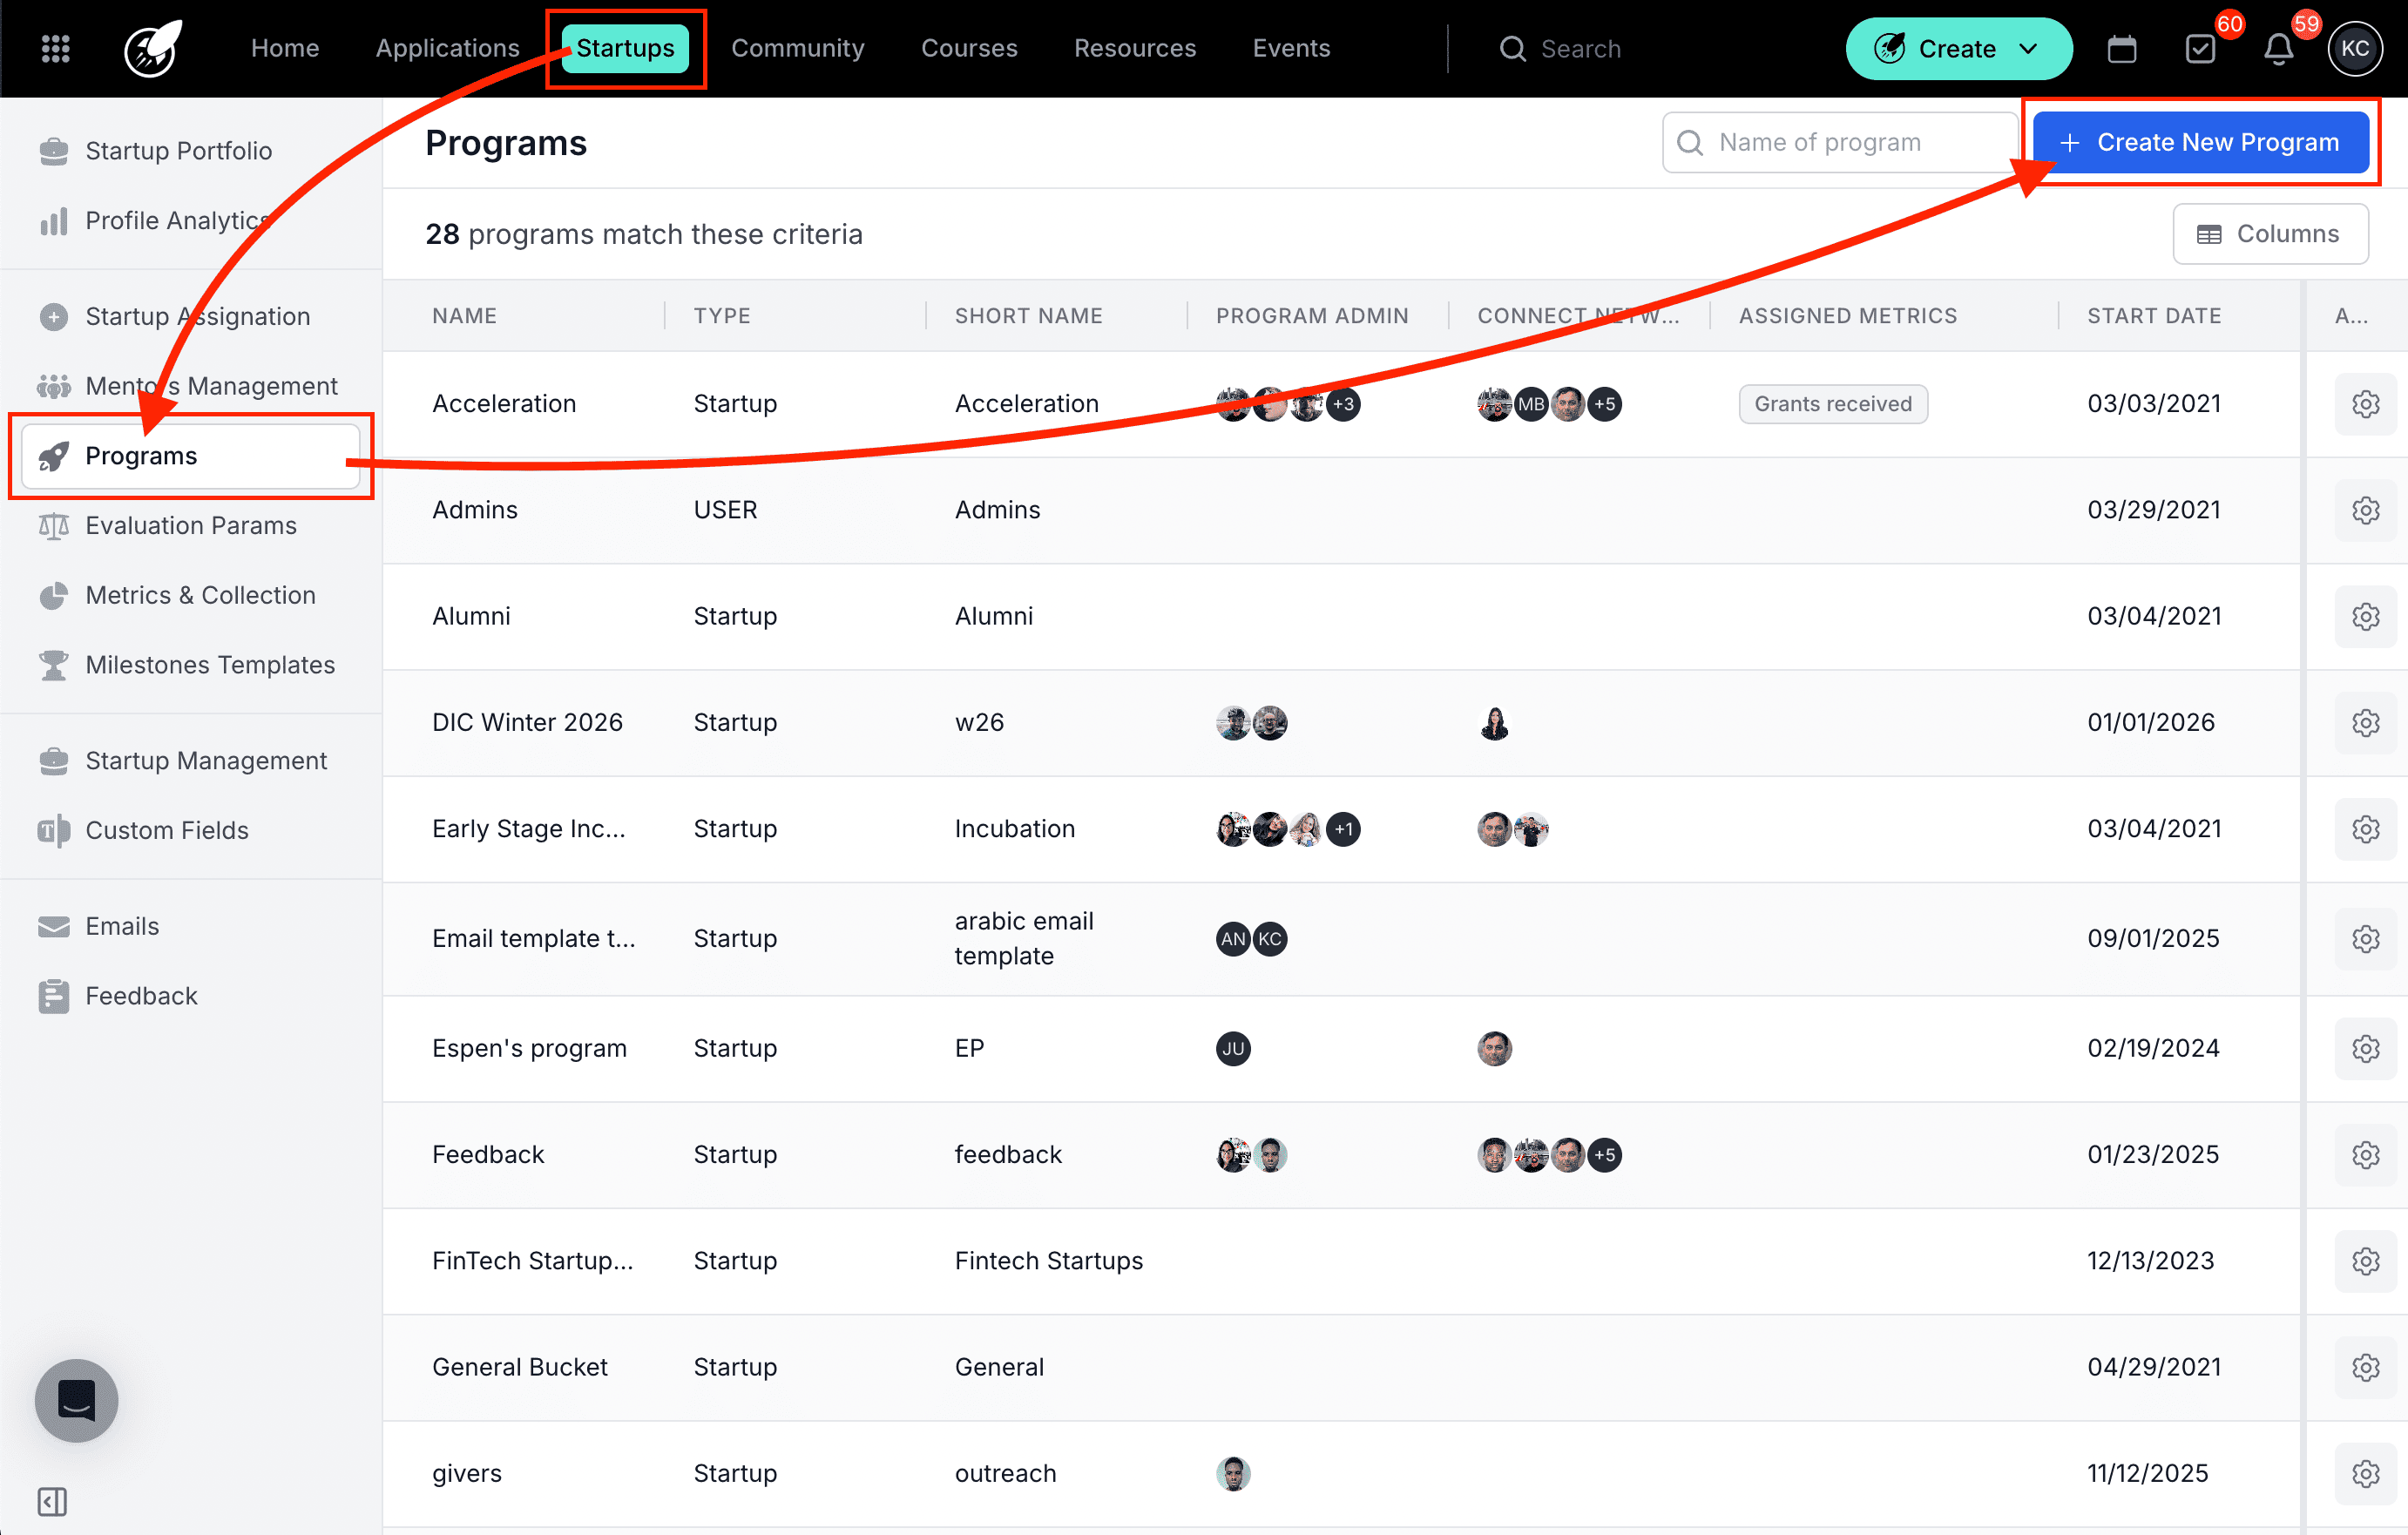2408x1535 pixels.
Task: Open settings gear for DIC Winter 2026
Action: click(2365, 722)
